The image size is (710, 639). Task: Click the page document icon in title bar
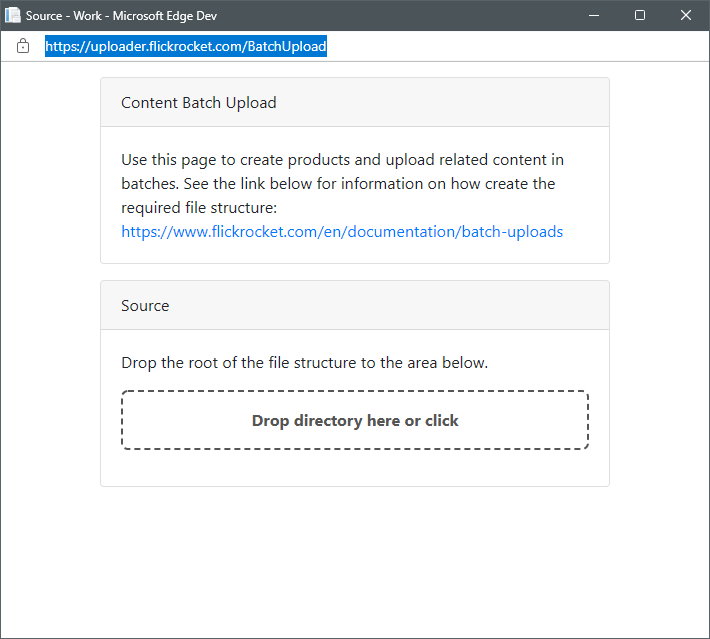(13, 15)
